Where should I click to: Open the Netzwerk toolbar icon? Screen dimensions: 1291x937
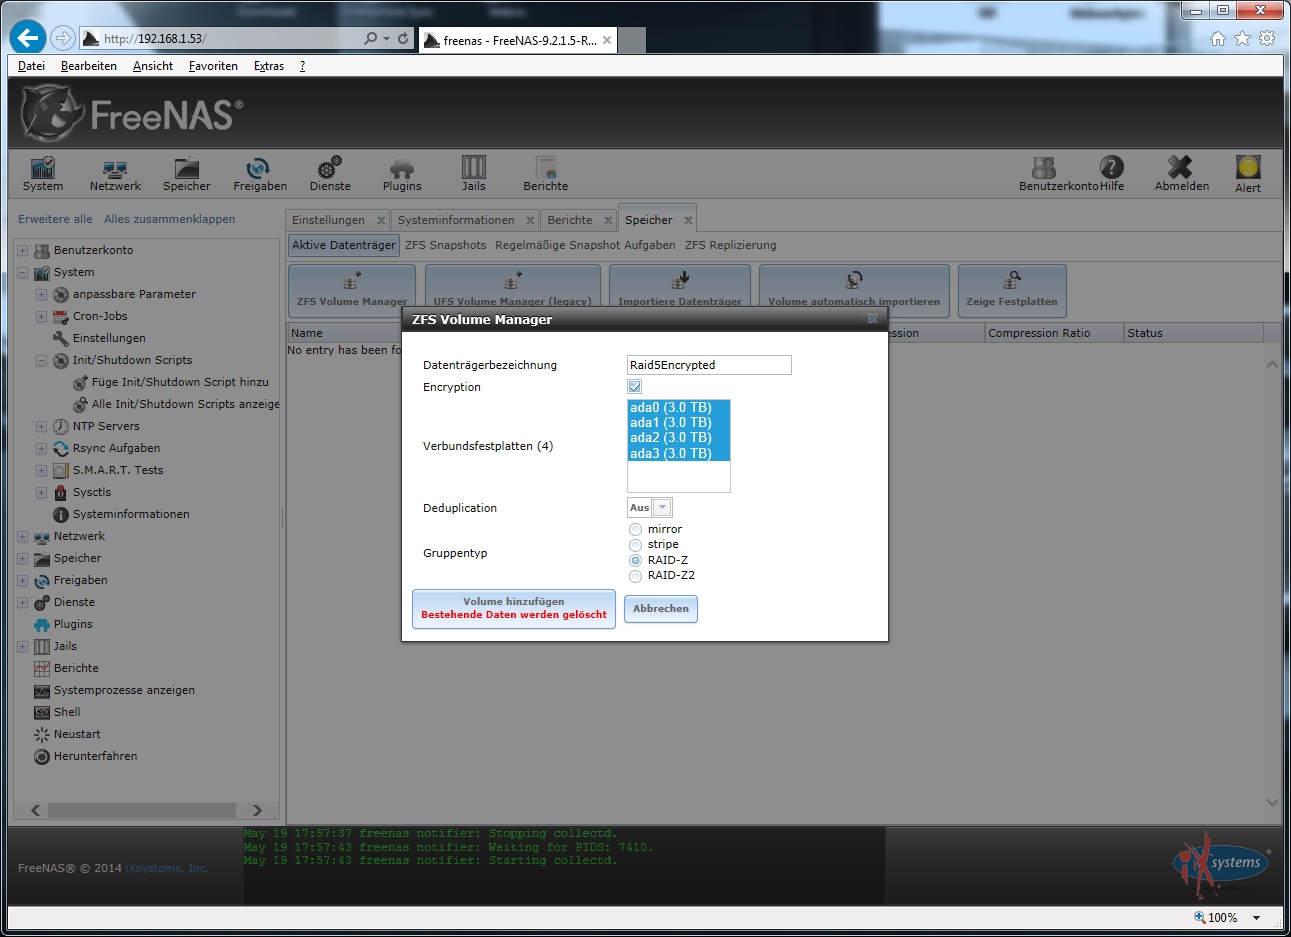point(115,173)
